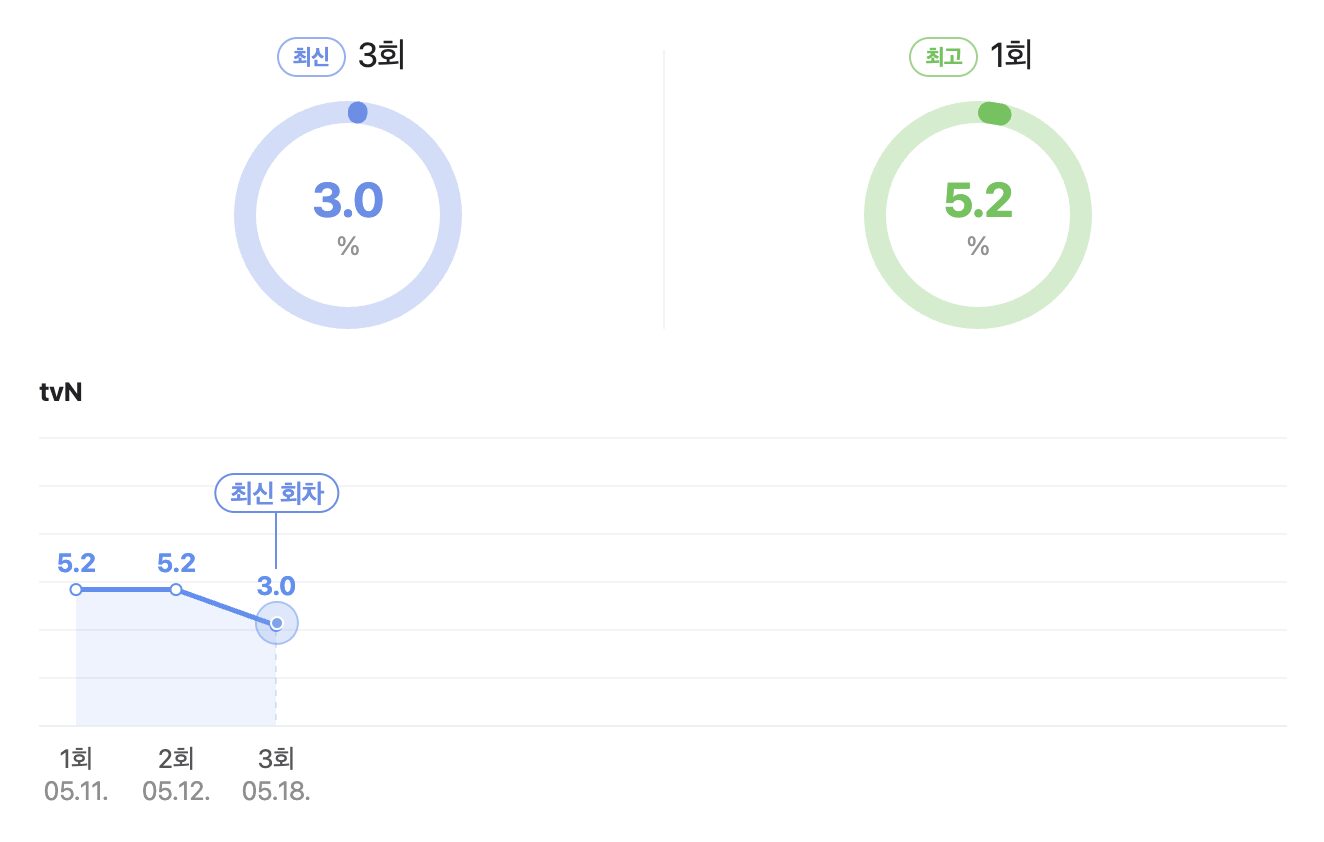The height and width of the screenshot is (842, 1324).
Task: Select the episode 2 data point
Action: pyautogui.click(x=176, y=590)
